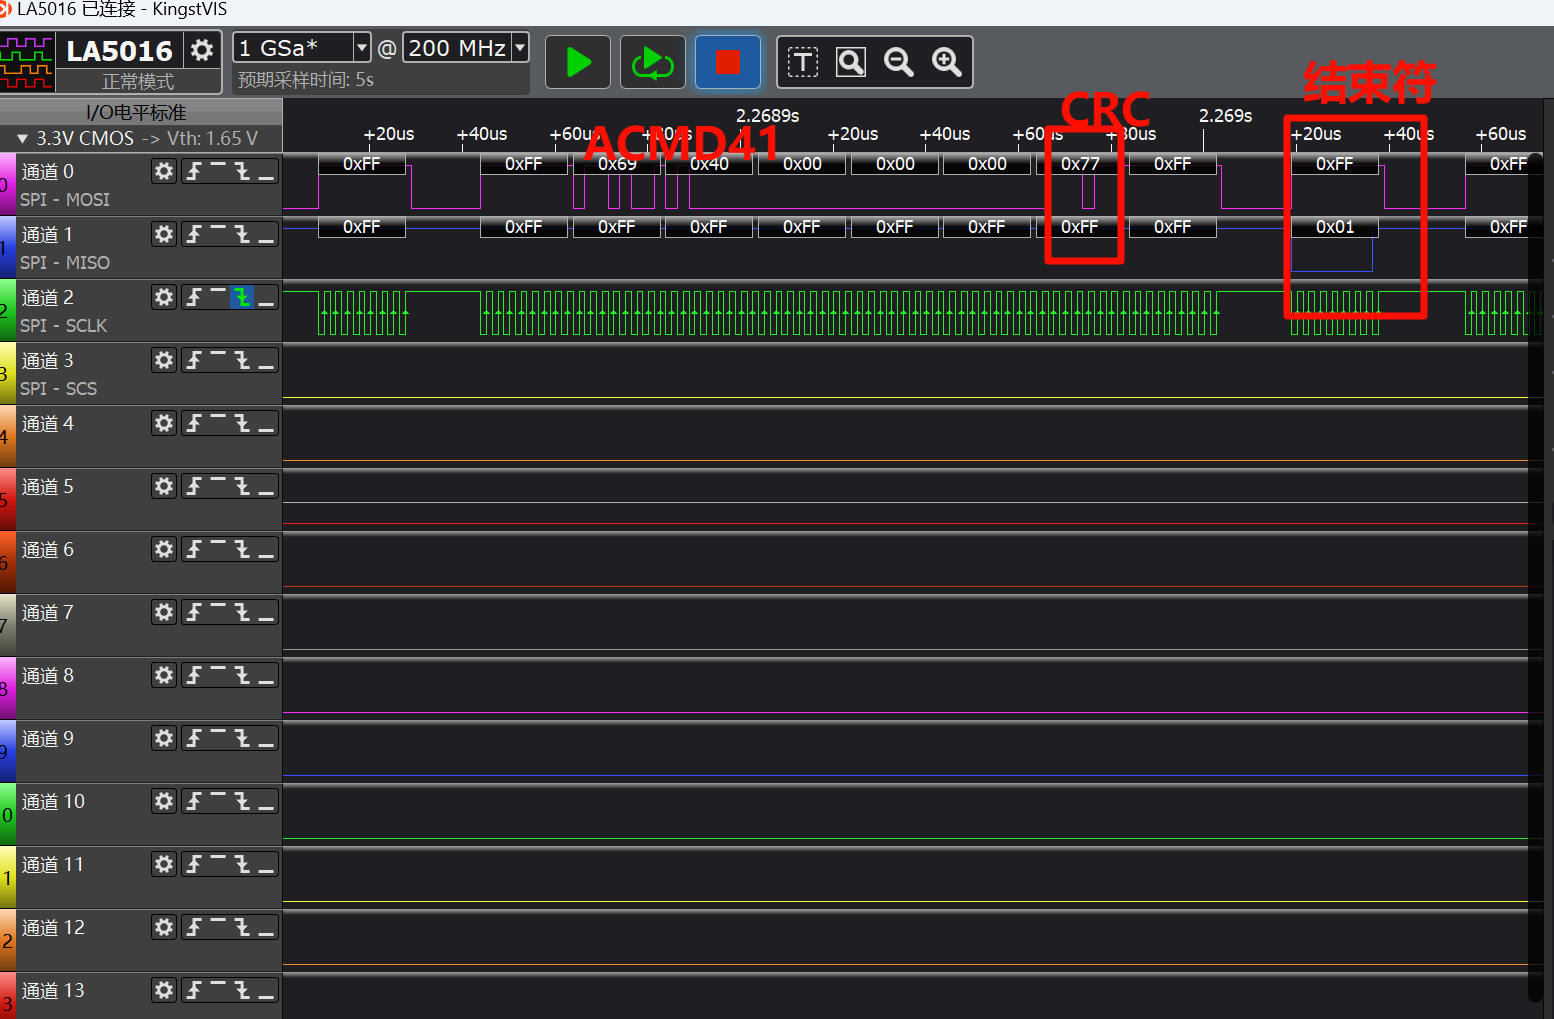Screen dimensions: 1554x1019
Task: Click the 0x69 decoded MOSI byte
Action: point(617,164)
